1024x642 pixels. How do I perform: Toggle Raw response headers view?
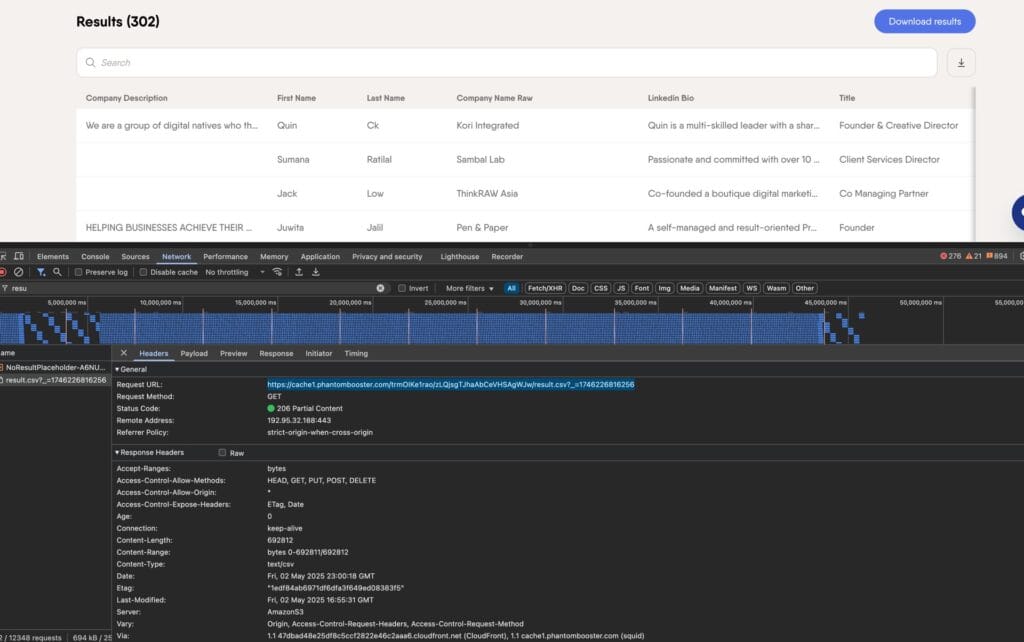222,450
